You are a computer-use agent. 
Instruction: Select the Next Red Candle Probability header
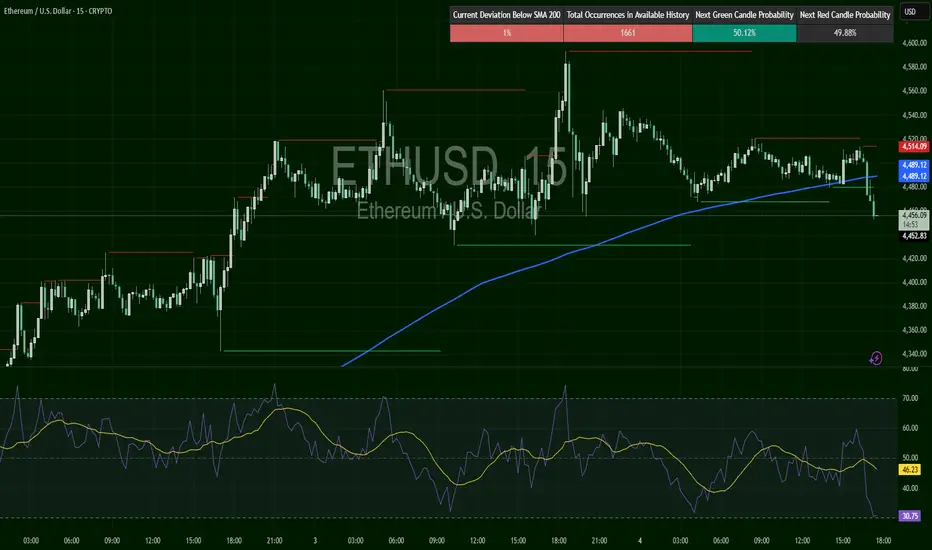[x=845, y=15]
